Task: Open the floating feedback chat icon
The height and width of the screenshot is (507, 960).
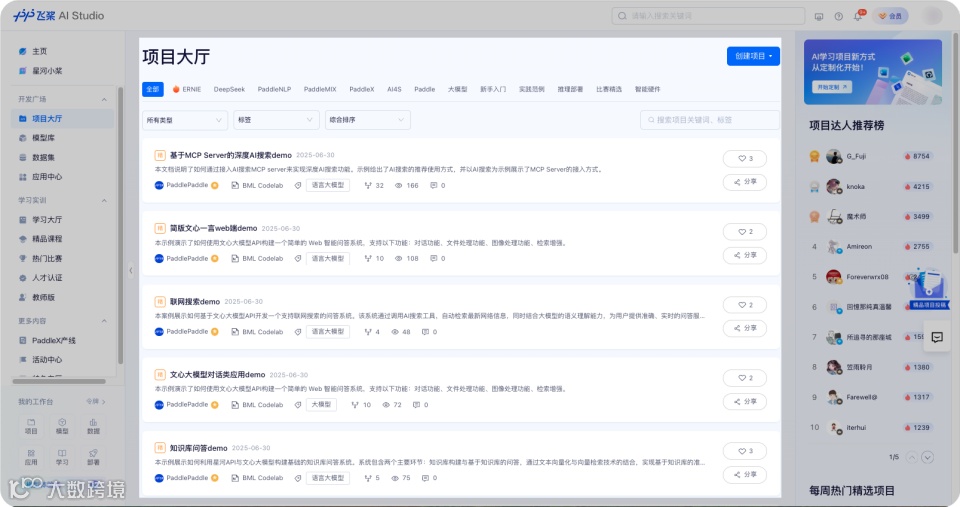Action: click(937, 337)
